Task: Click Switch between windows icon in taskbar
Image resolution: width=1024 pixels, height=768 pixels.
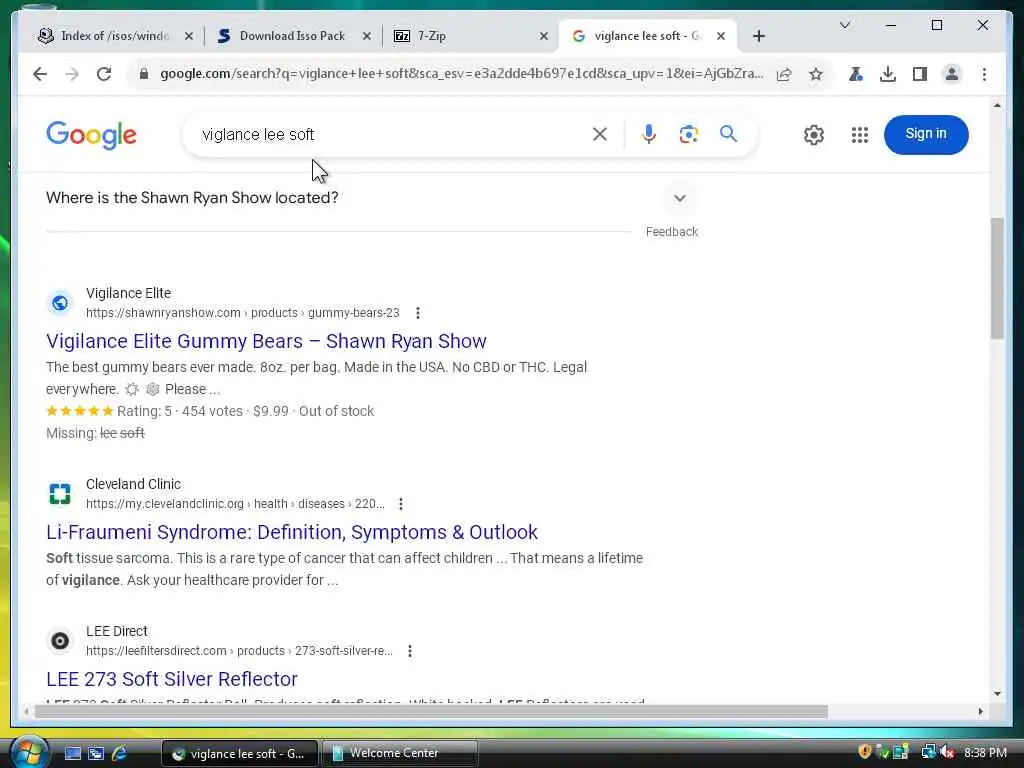Action: tap(96, 754)
